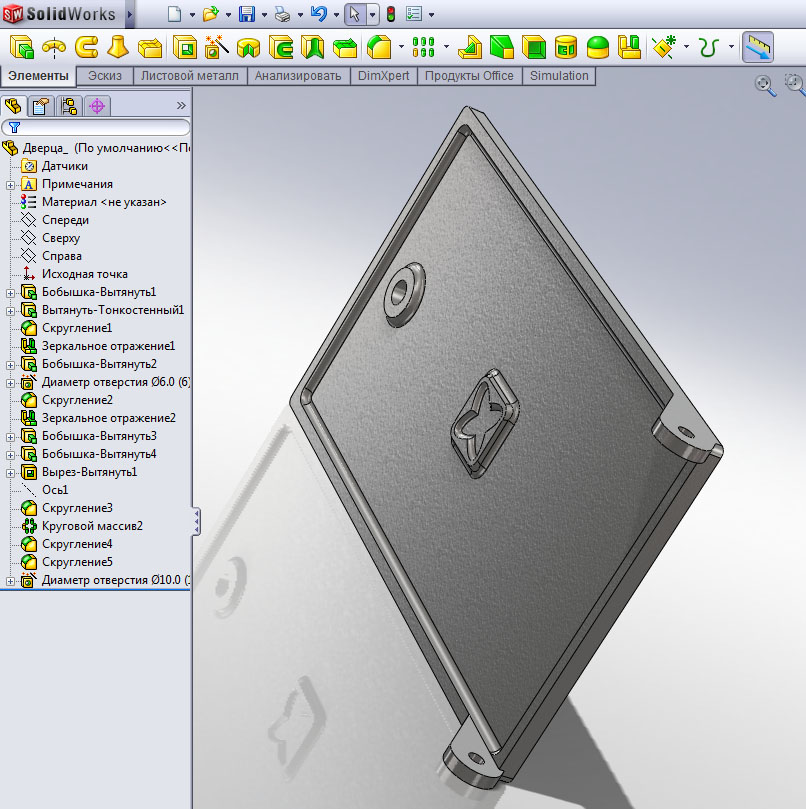
Task: Select Зеркальное отражение1 in feature tree
Action: coord(108,346)
